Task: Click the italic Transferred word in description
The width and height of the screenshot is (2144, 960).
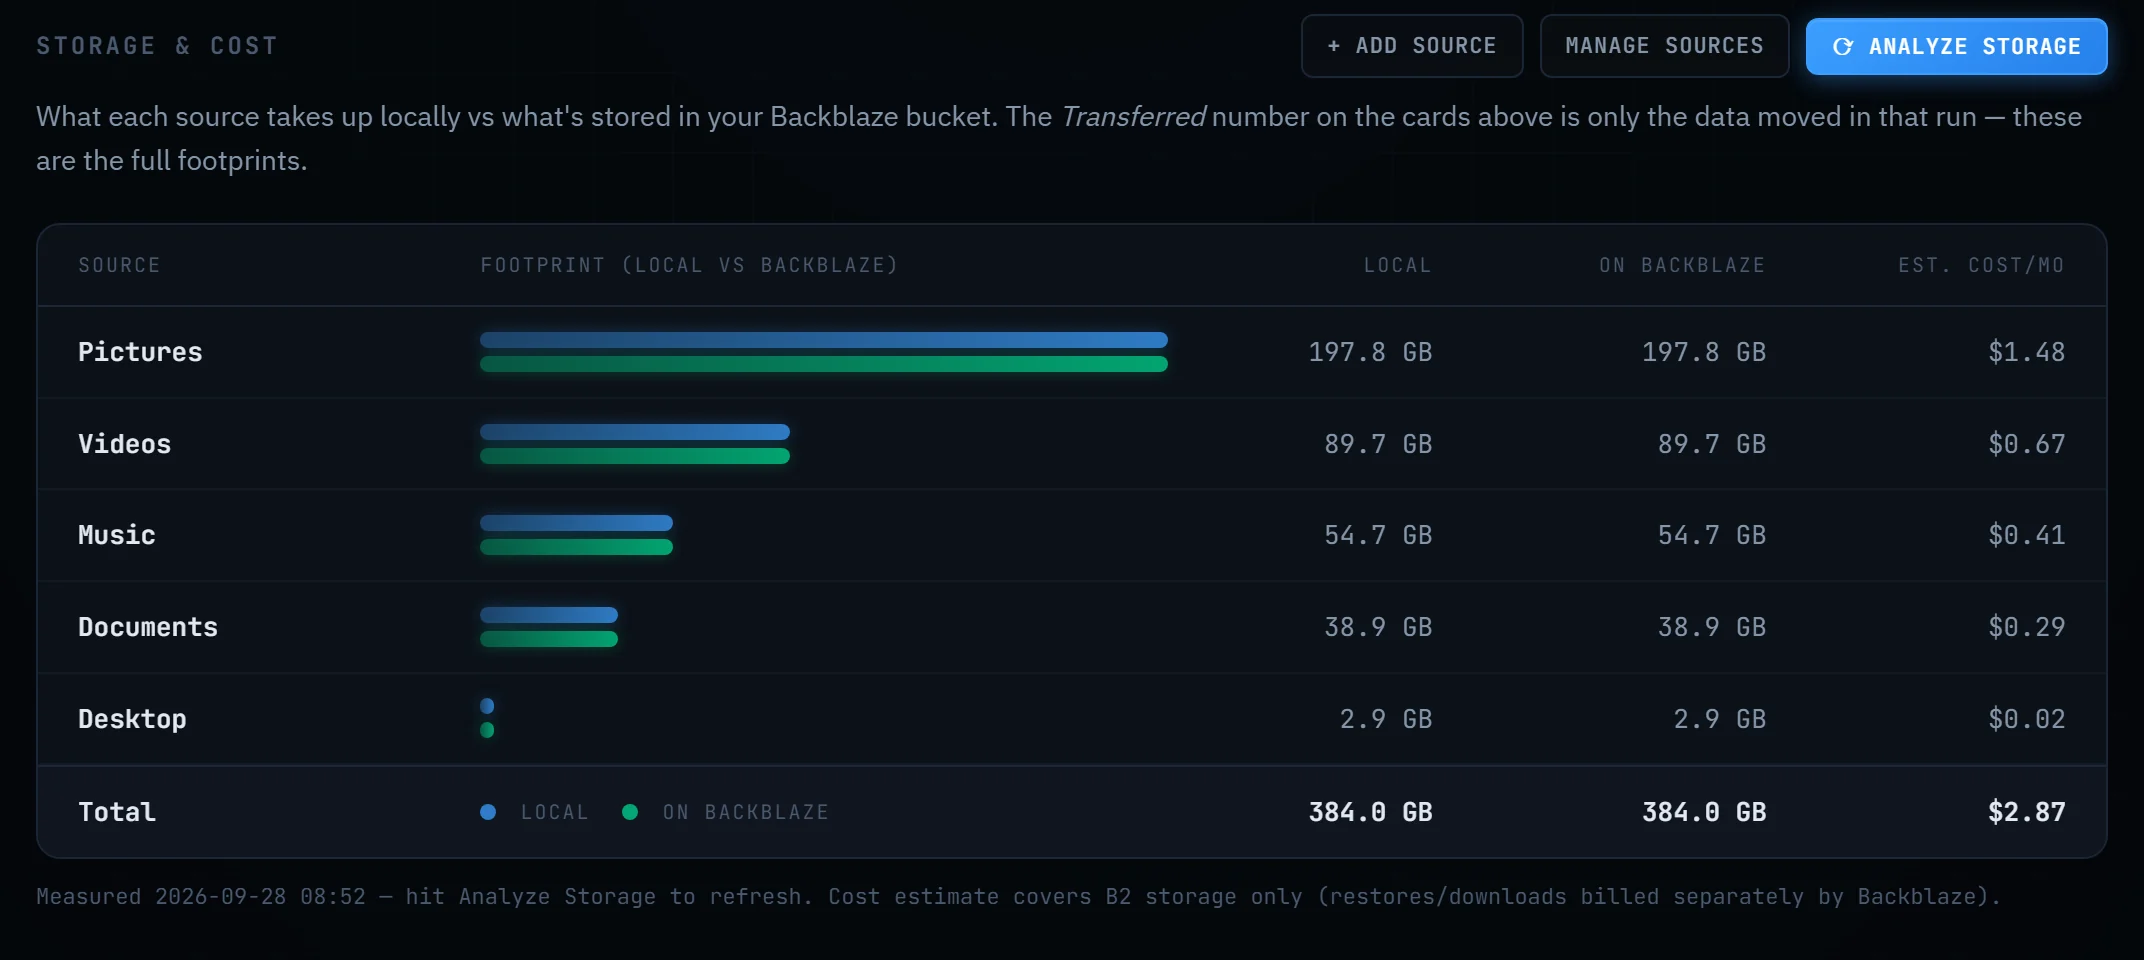Action: 1133,117
